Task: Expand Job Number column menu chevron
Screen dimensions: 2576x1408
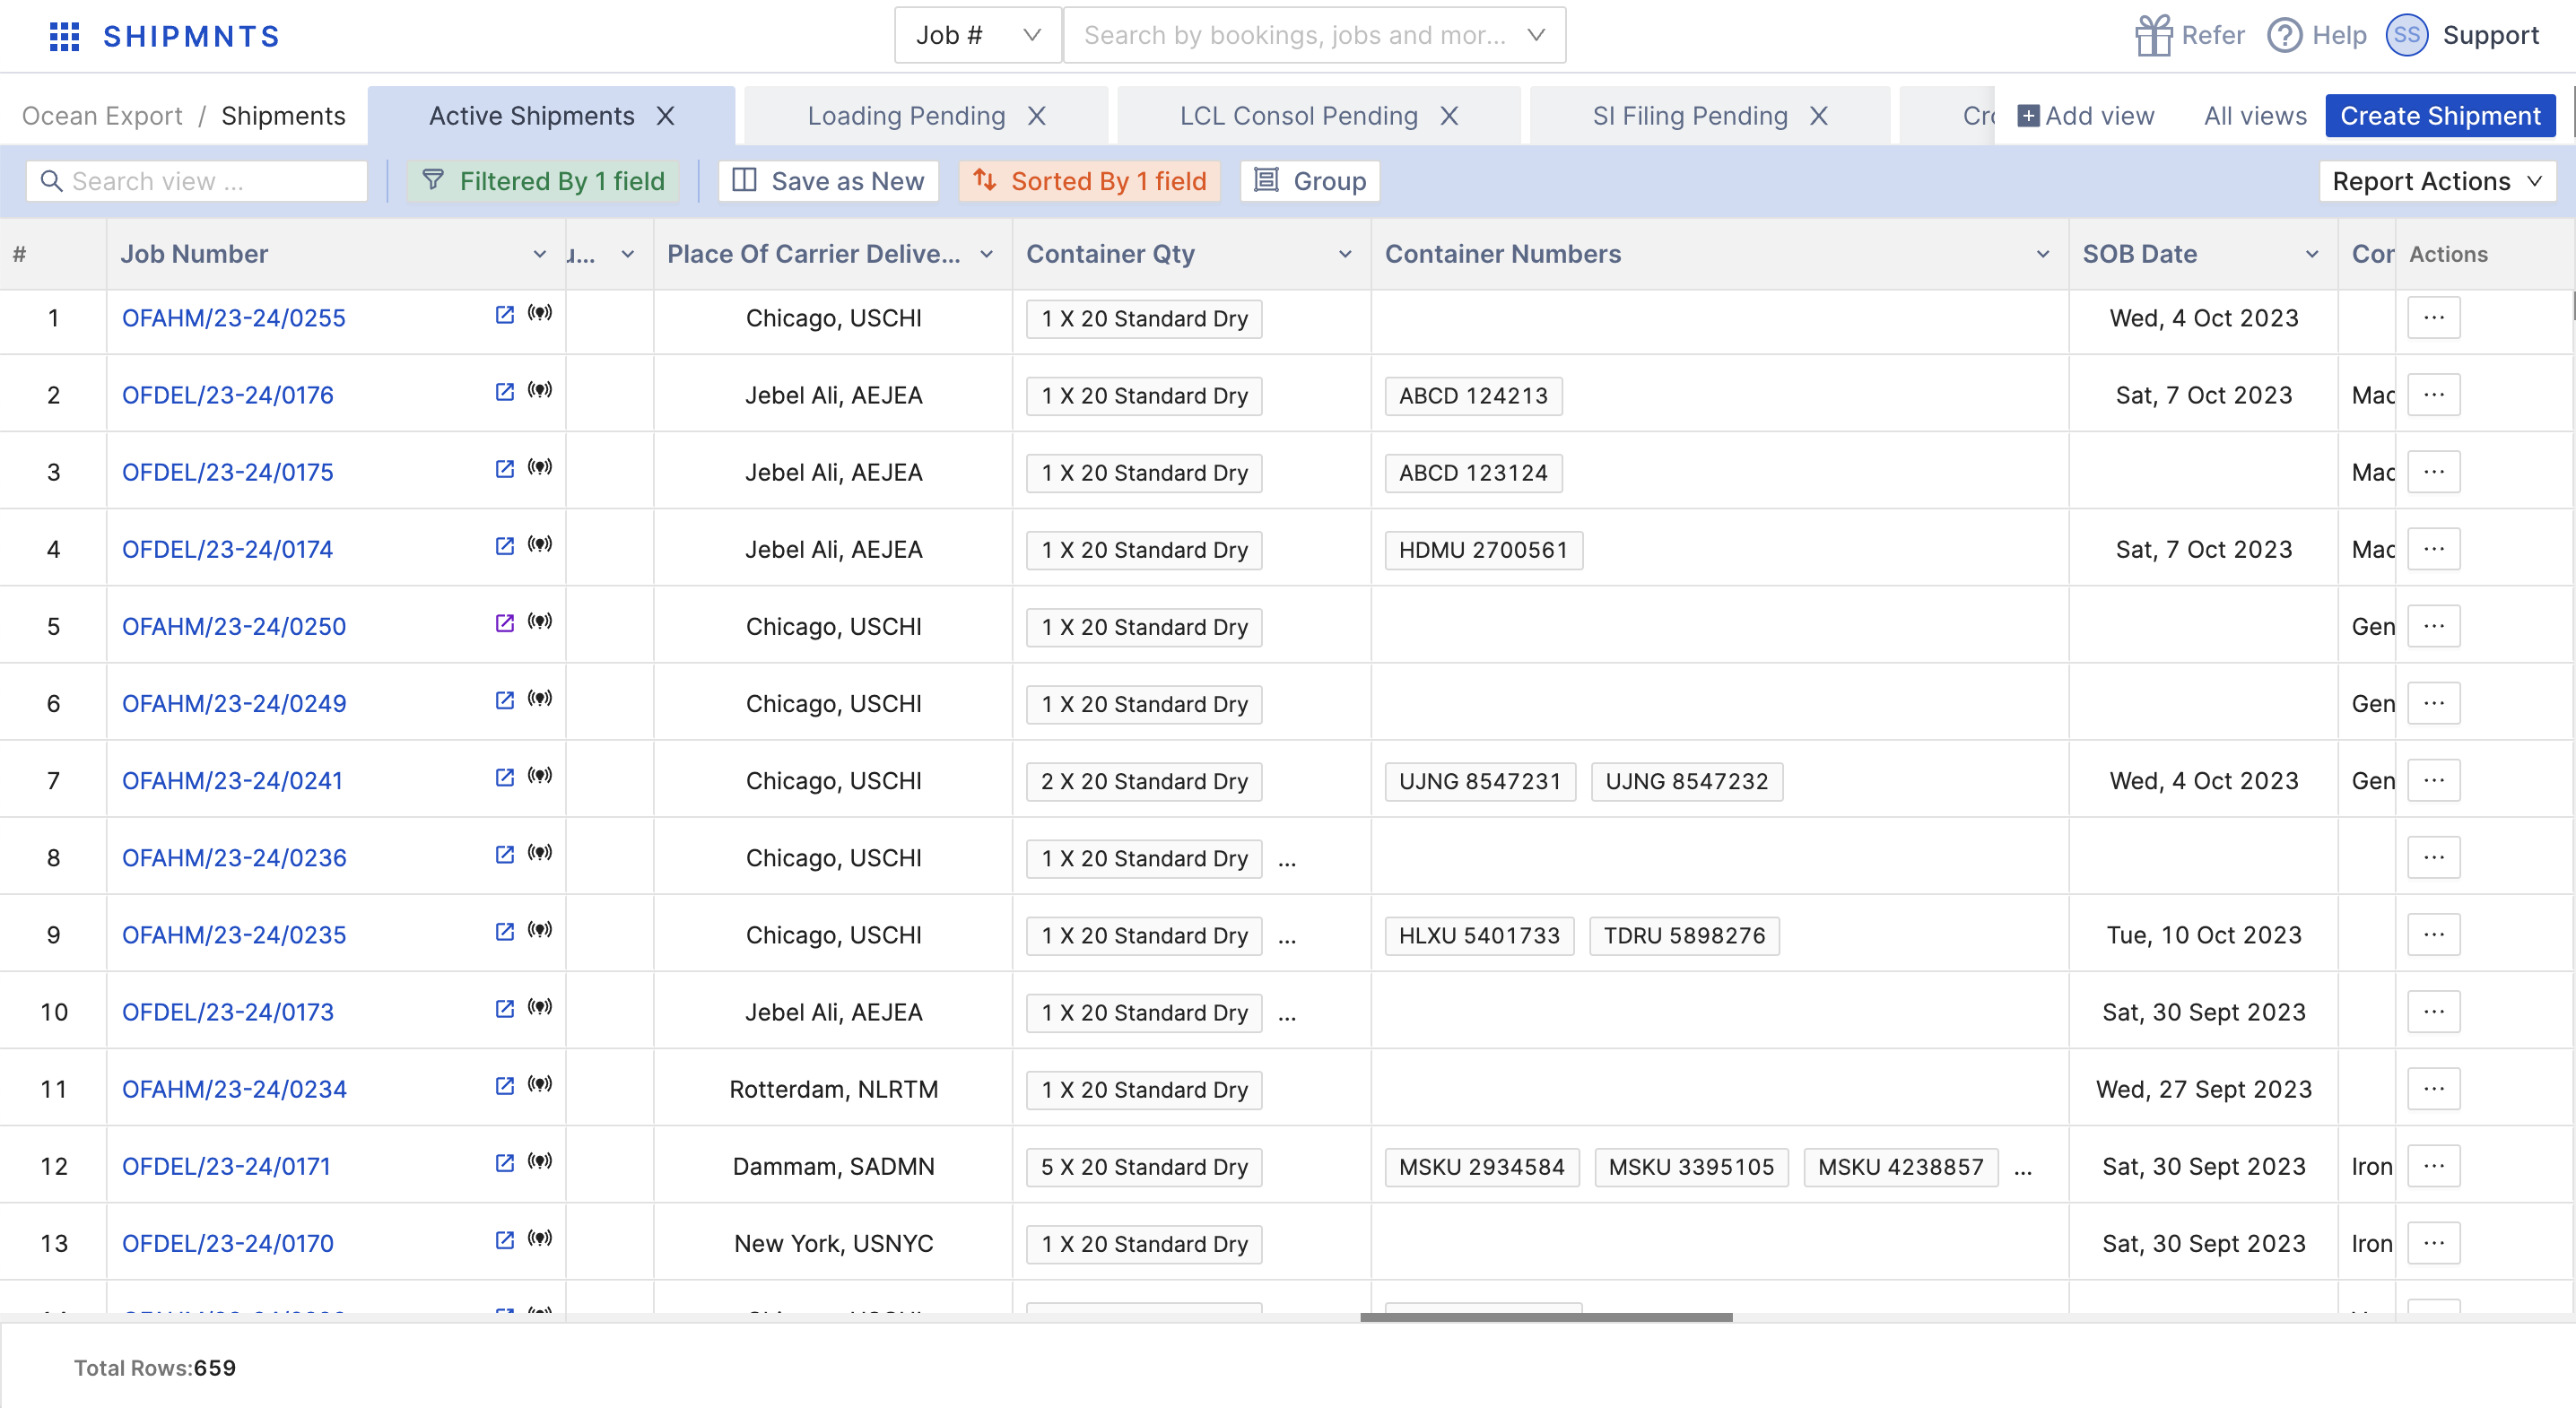Action: pos(540,254)
